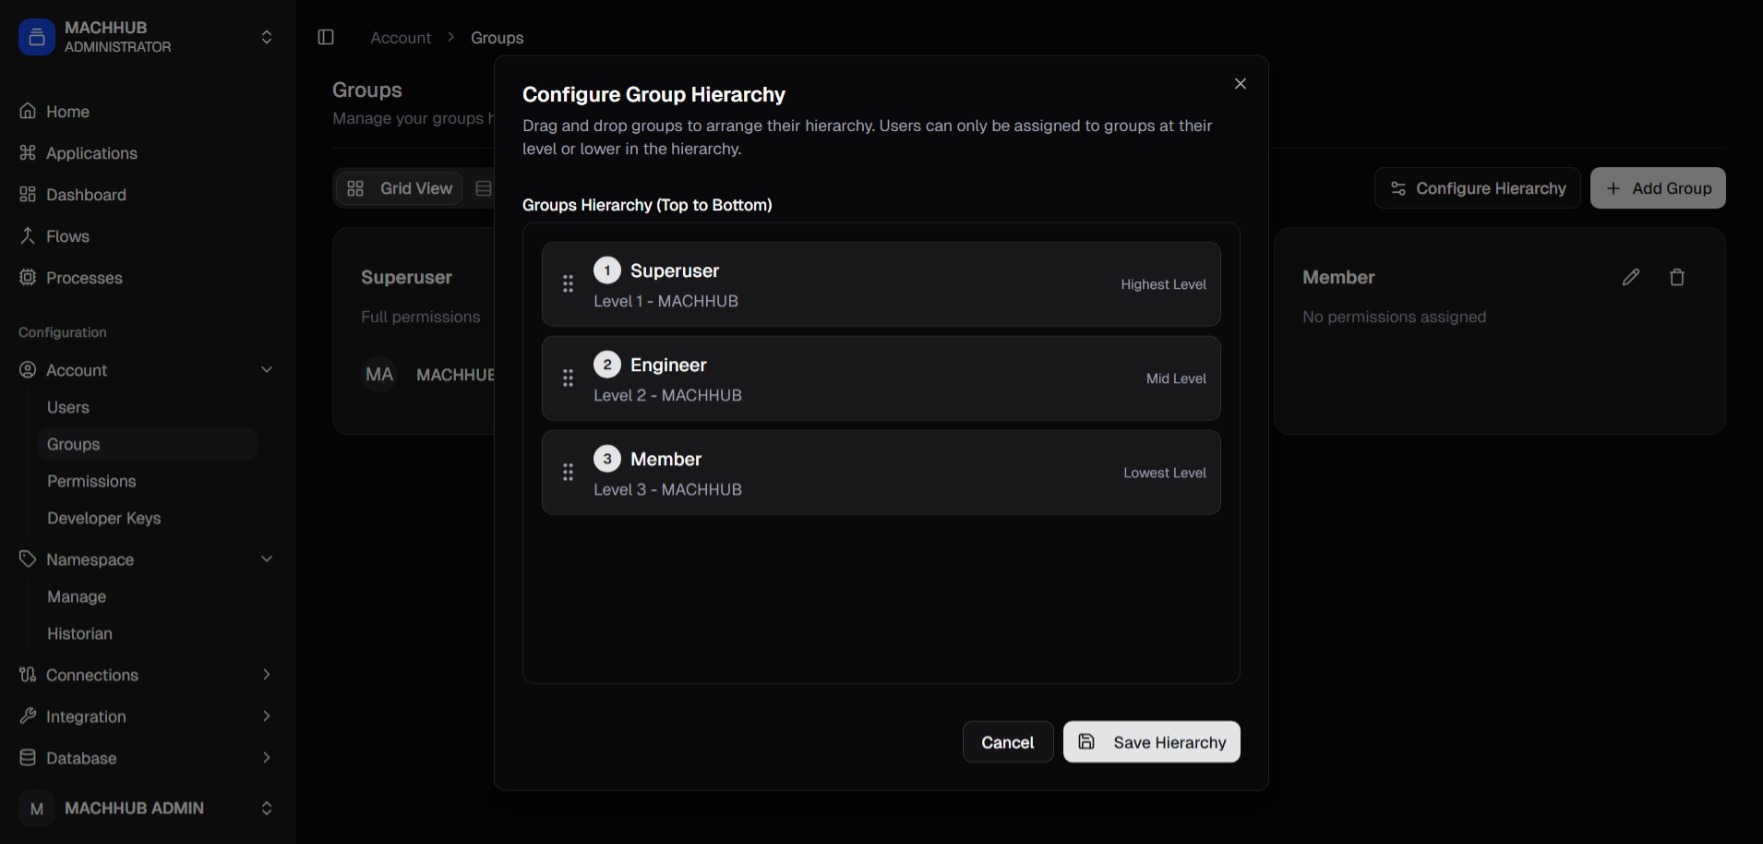The image size is (1763, 844).
Task: Select the Member hierarchy row in dialog
Action: pyautogui.click(x=881, y=472)
